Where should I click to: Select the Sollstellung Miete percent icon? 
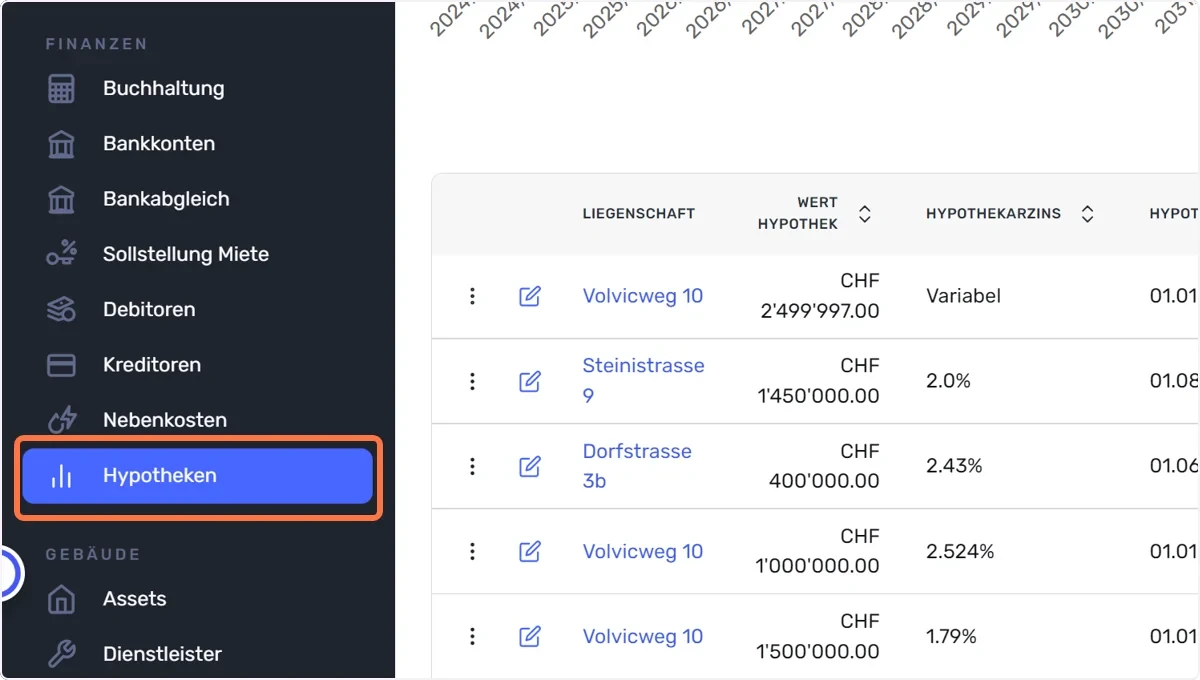coord(62,254)
